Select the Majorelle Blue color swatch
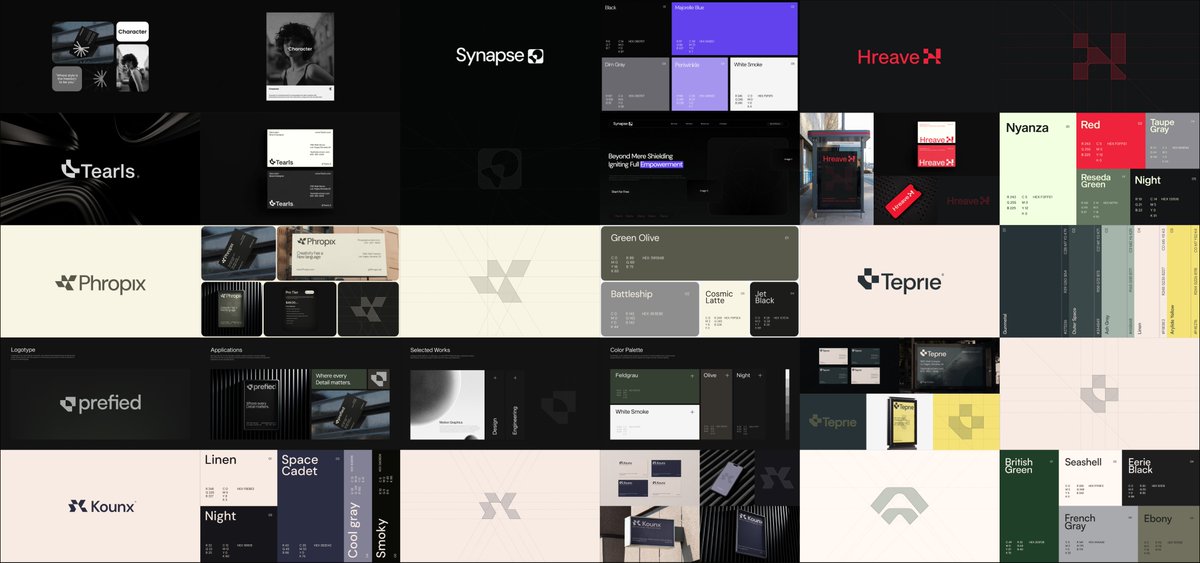Image resolution: width=1200 pixels, height=563 pixels. coord(734,28)
